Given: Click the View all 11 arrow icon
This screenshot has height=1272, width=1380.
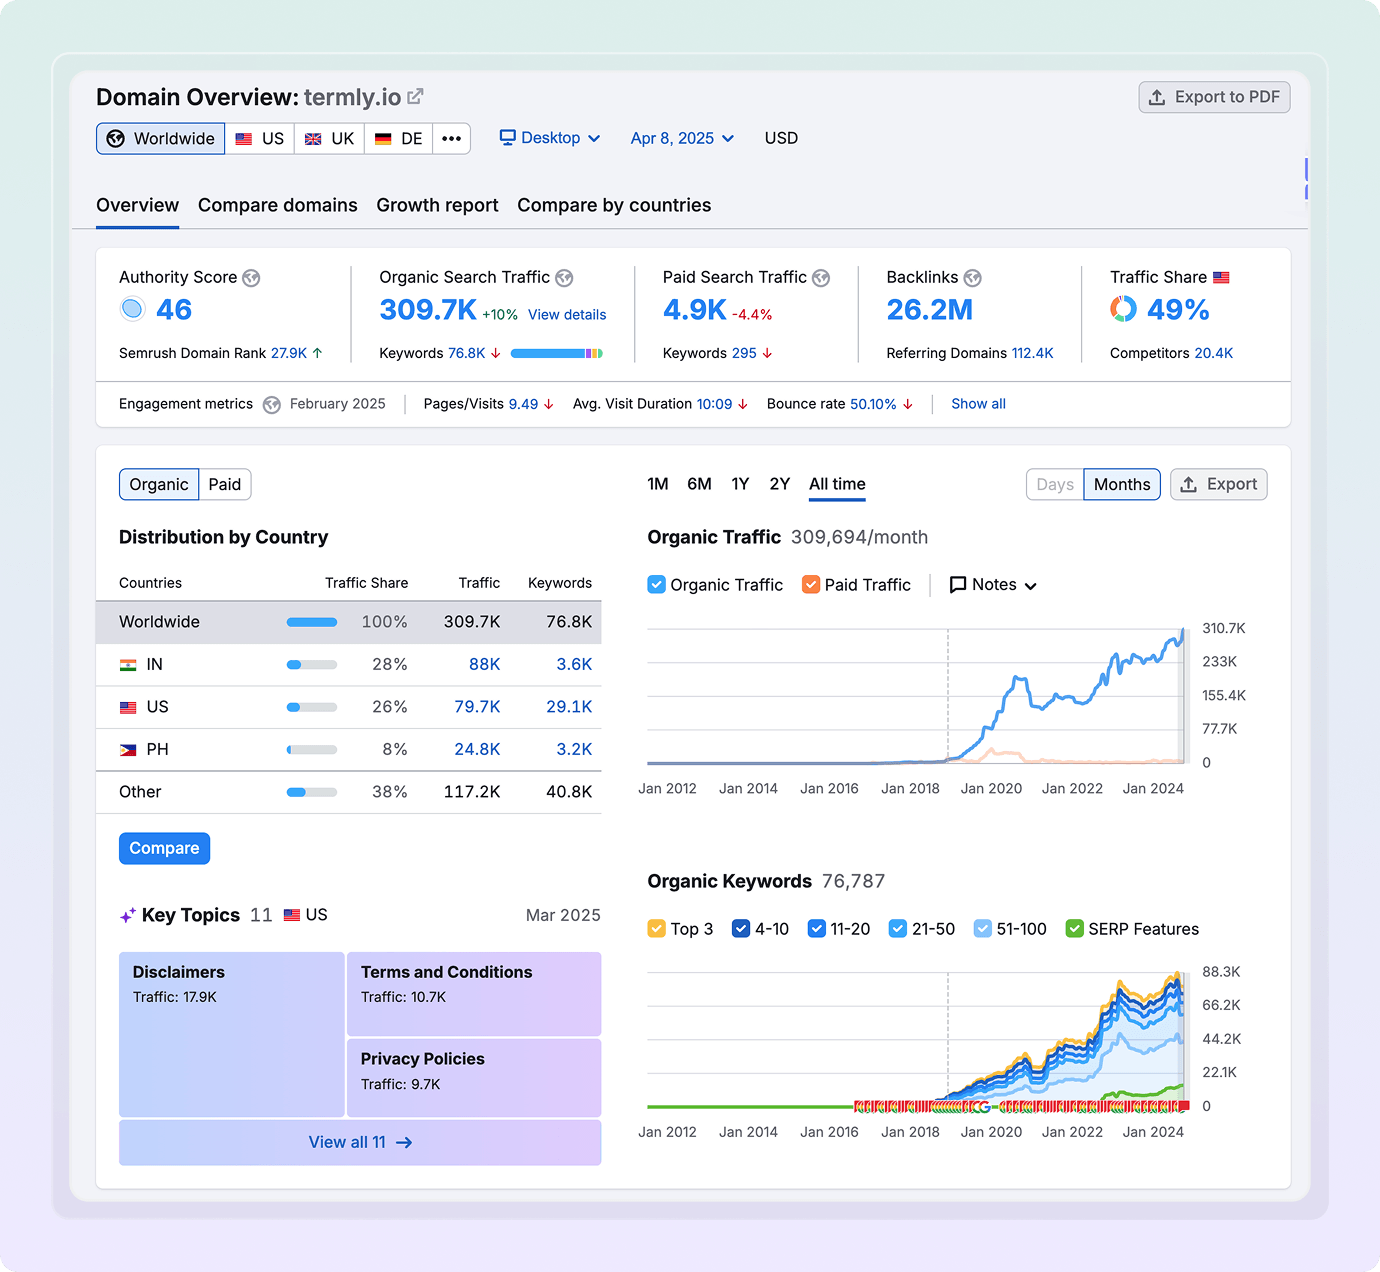Looking at the screenshot, I should pos(404,1143).
